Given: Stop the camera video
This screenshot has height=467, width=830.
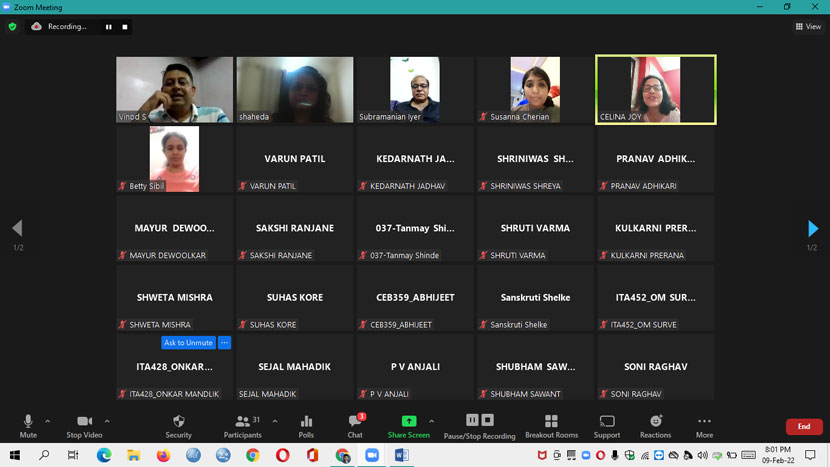Looking at the screenshot, I should [x=84, y=425].
